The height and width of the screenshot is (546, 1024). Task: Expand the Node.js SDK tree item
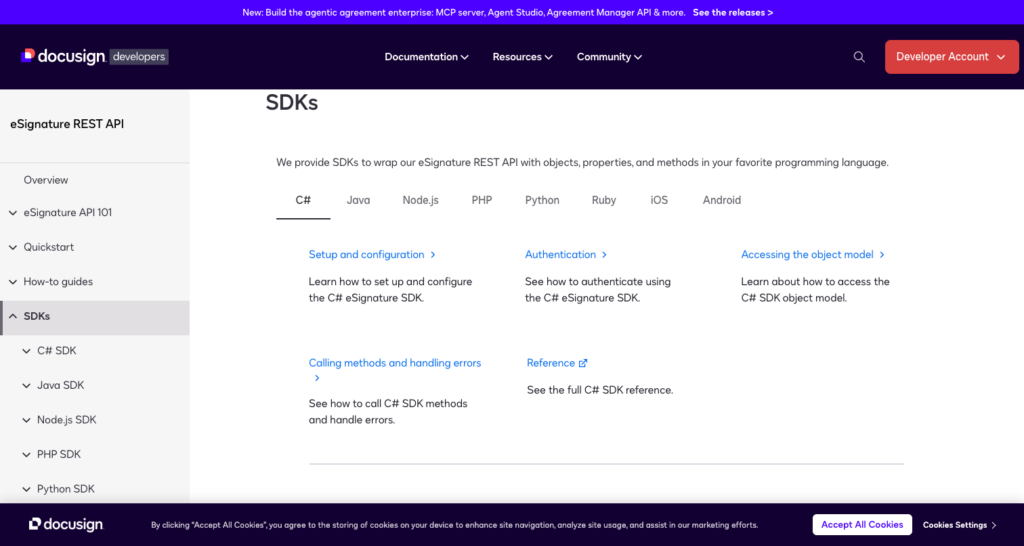pos(95,420)
